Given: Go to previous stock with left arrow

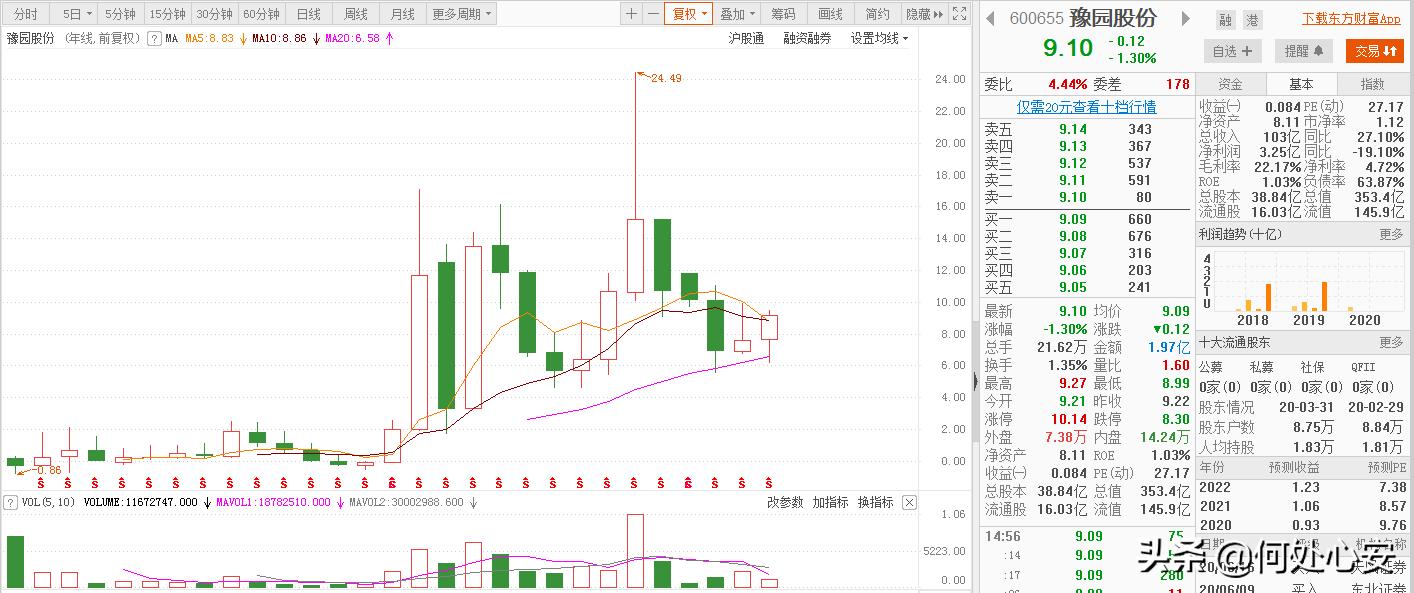Looking at the screenshot, I should click(x=990, y=19).
